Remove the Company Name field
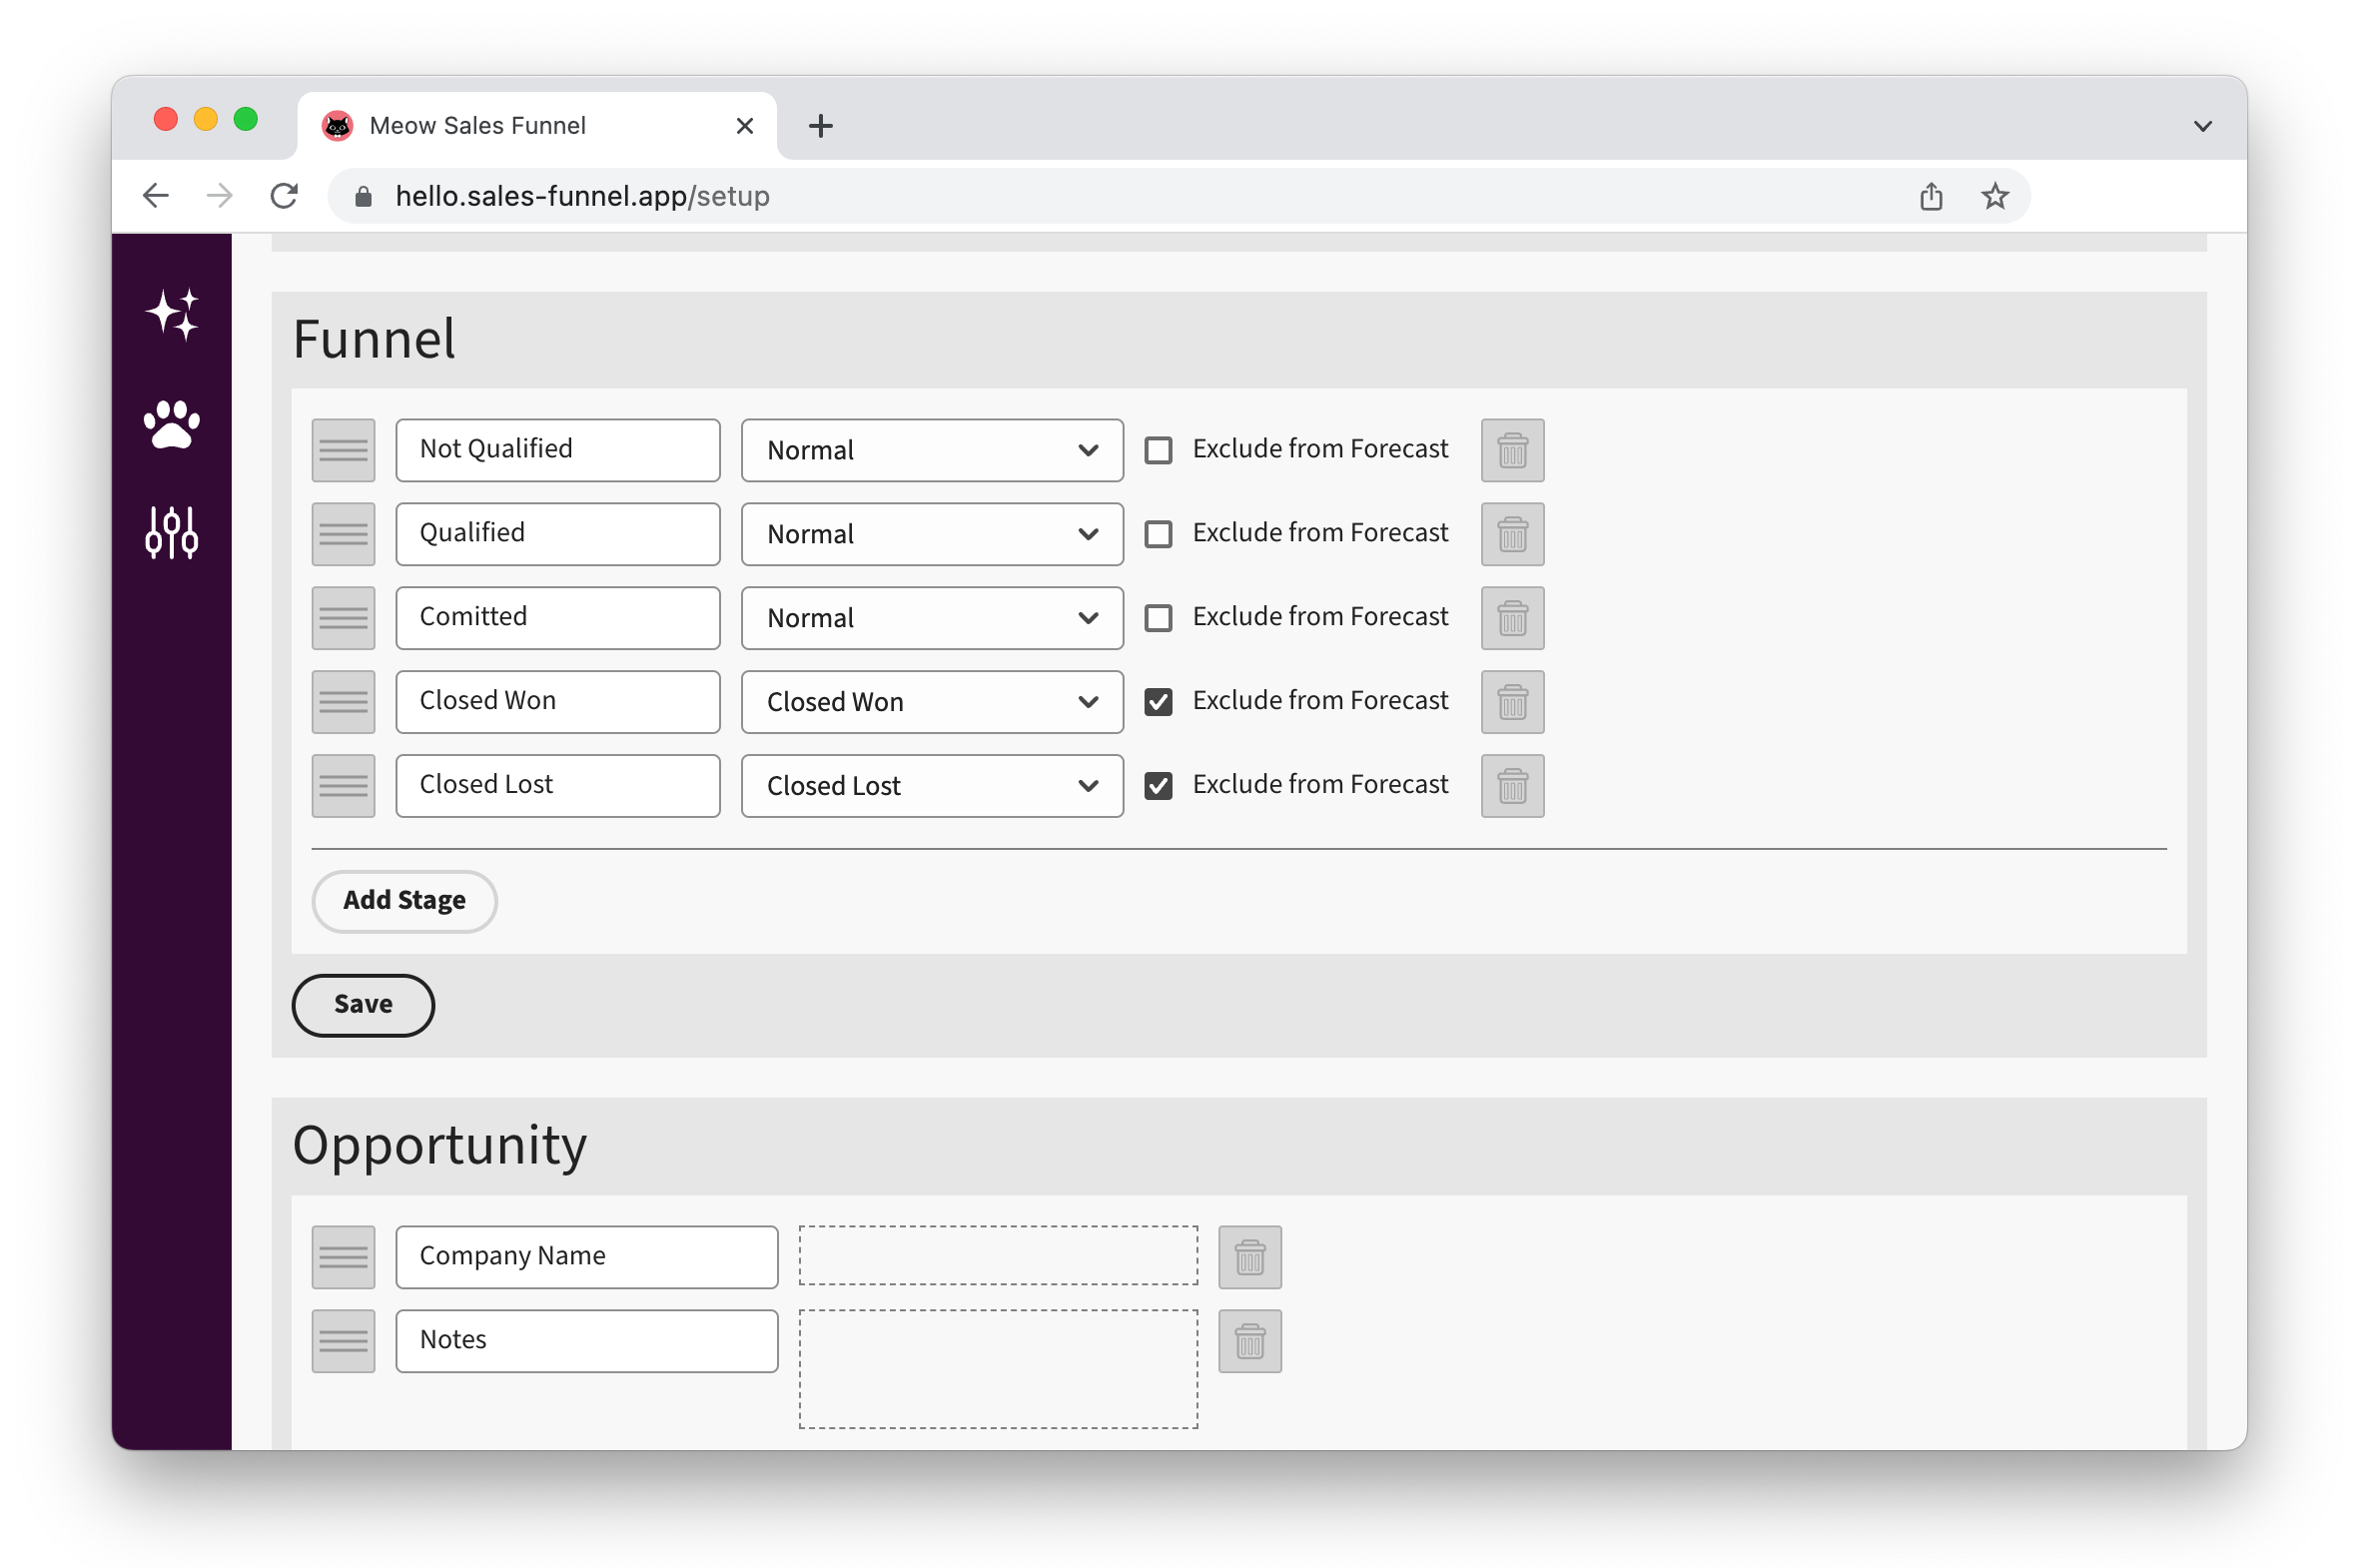Viewport: 2359px width, 1568px height. [x=1249, y=1257]
